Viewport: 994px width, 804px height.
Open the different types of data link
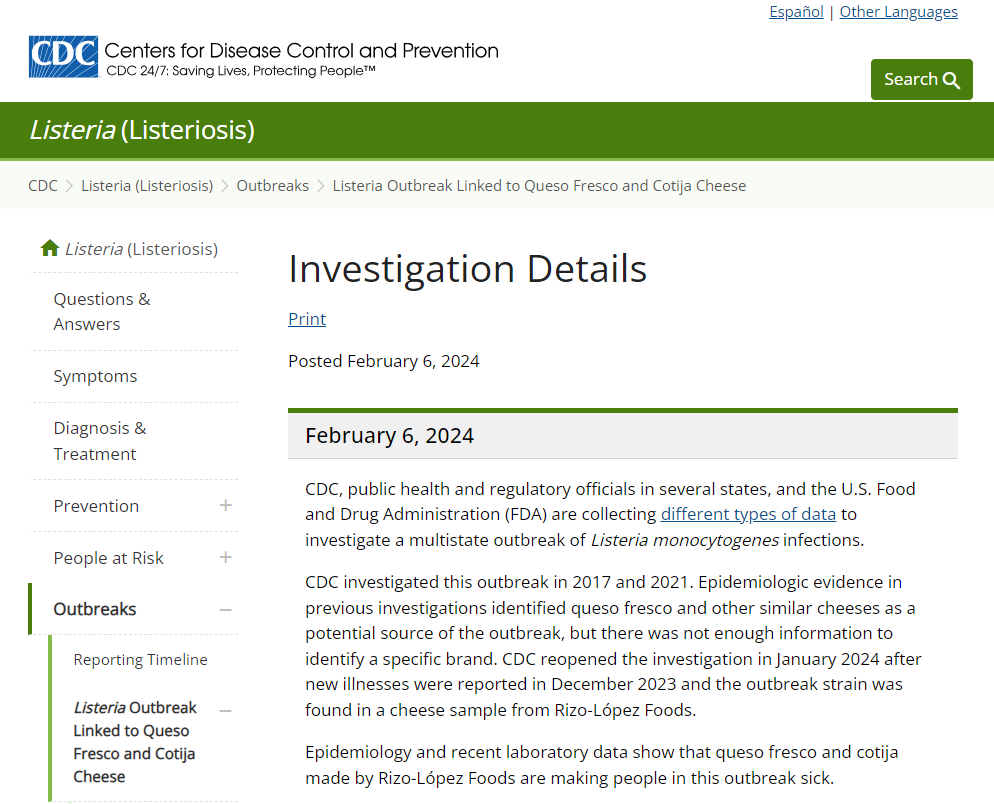tap(748, 514)
